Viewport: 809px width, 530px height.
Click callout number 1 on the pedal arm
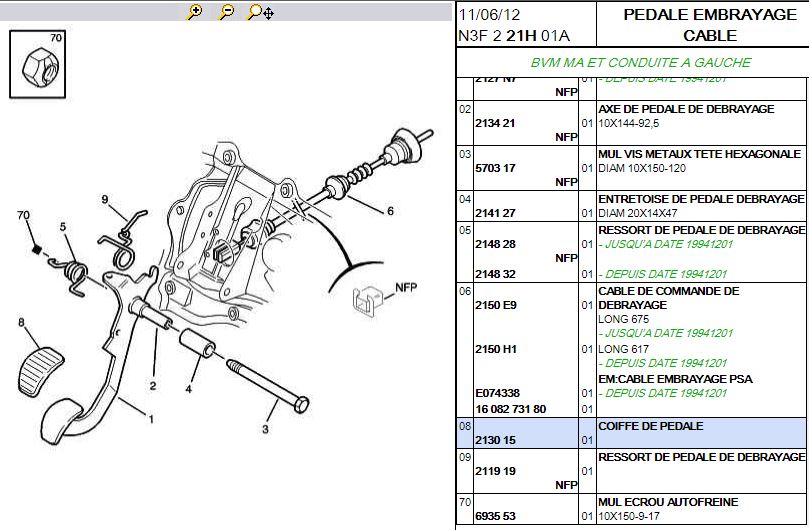(x=151, y=418)
